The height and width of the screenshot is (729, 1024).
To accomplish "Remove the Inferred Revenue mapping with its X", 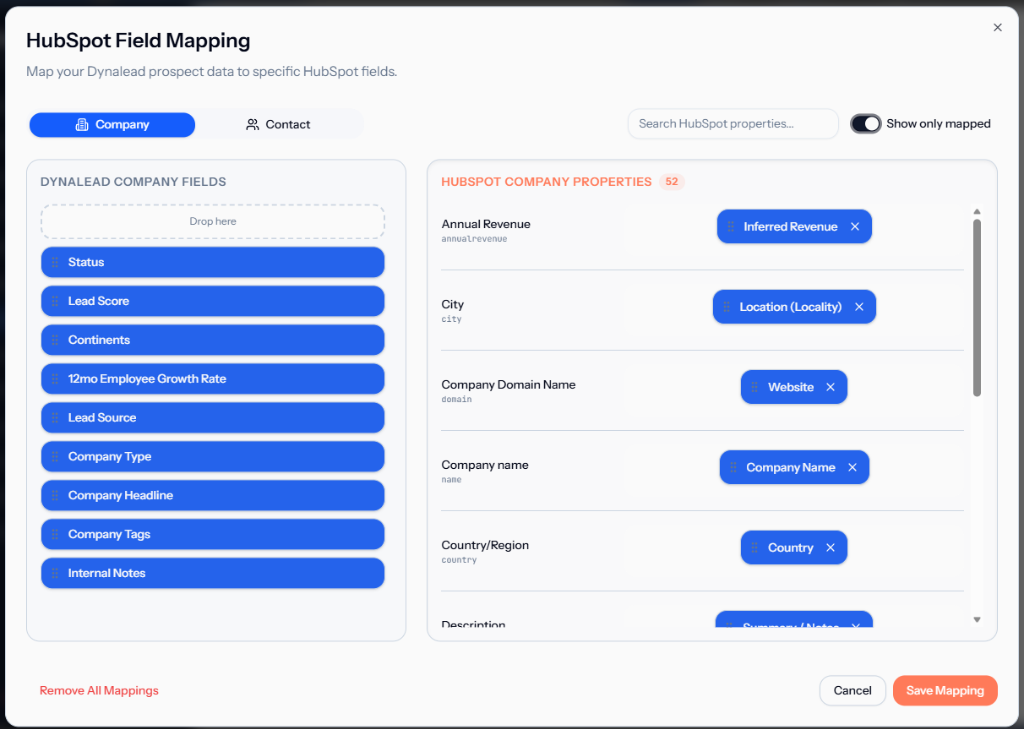I will tap(855, 227).
